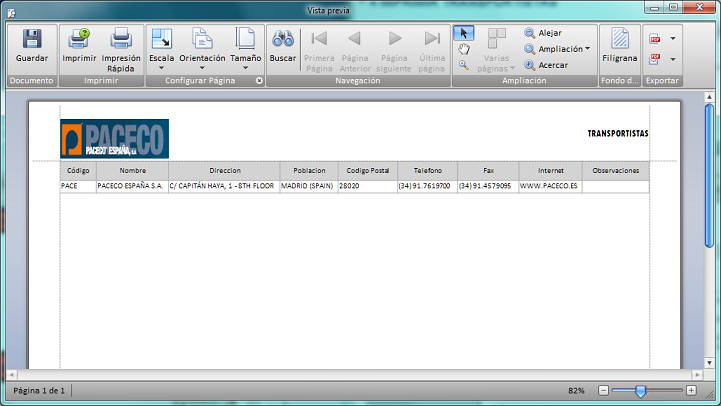The image size is (721, 406).
Task: Open Varias páginas layout dropdown
Action: pos(496,49)
